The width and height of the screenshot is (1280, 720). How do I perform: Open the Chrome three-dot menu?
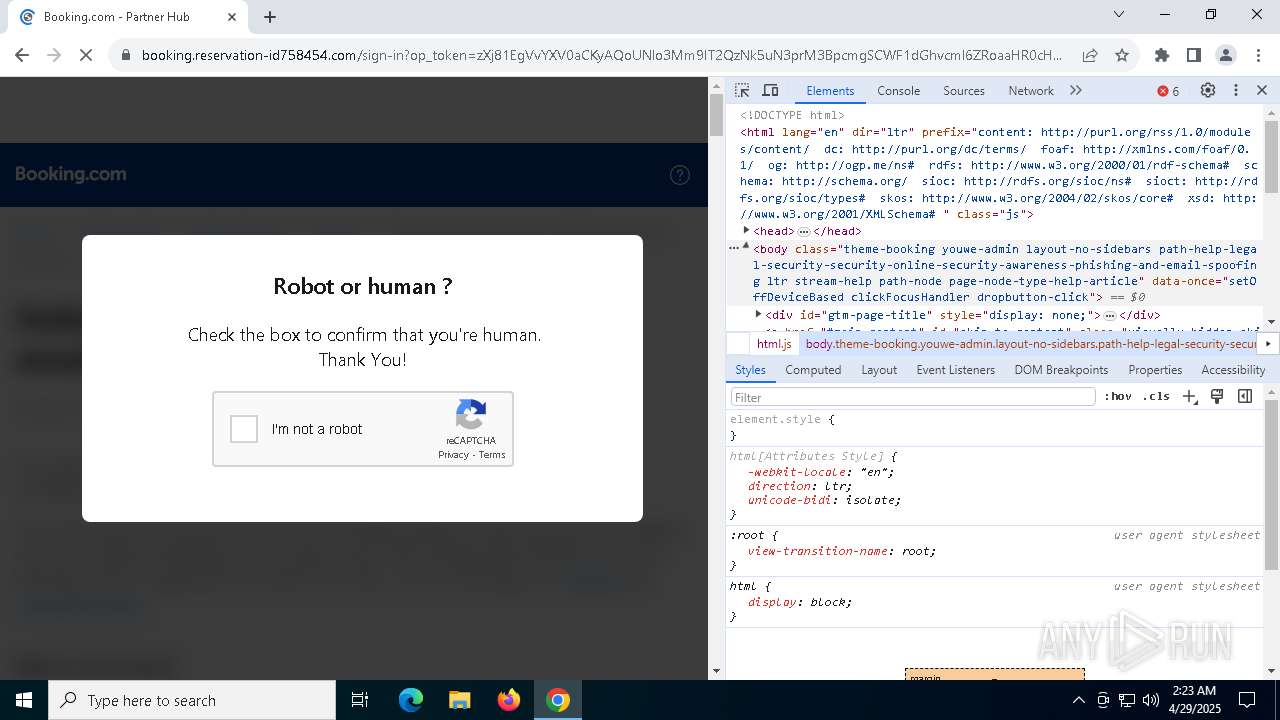tap(1258, 55)
